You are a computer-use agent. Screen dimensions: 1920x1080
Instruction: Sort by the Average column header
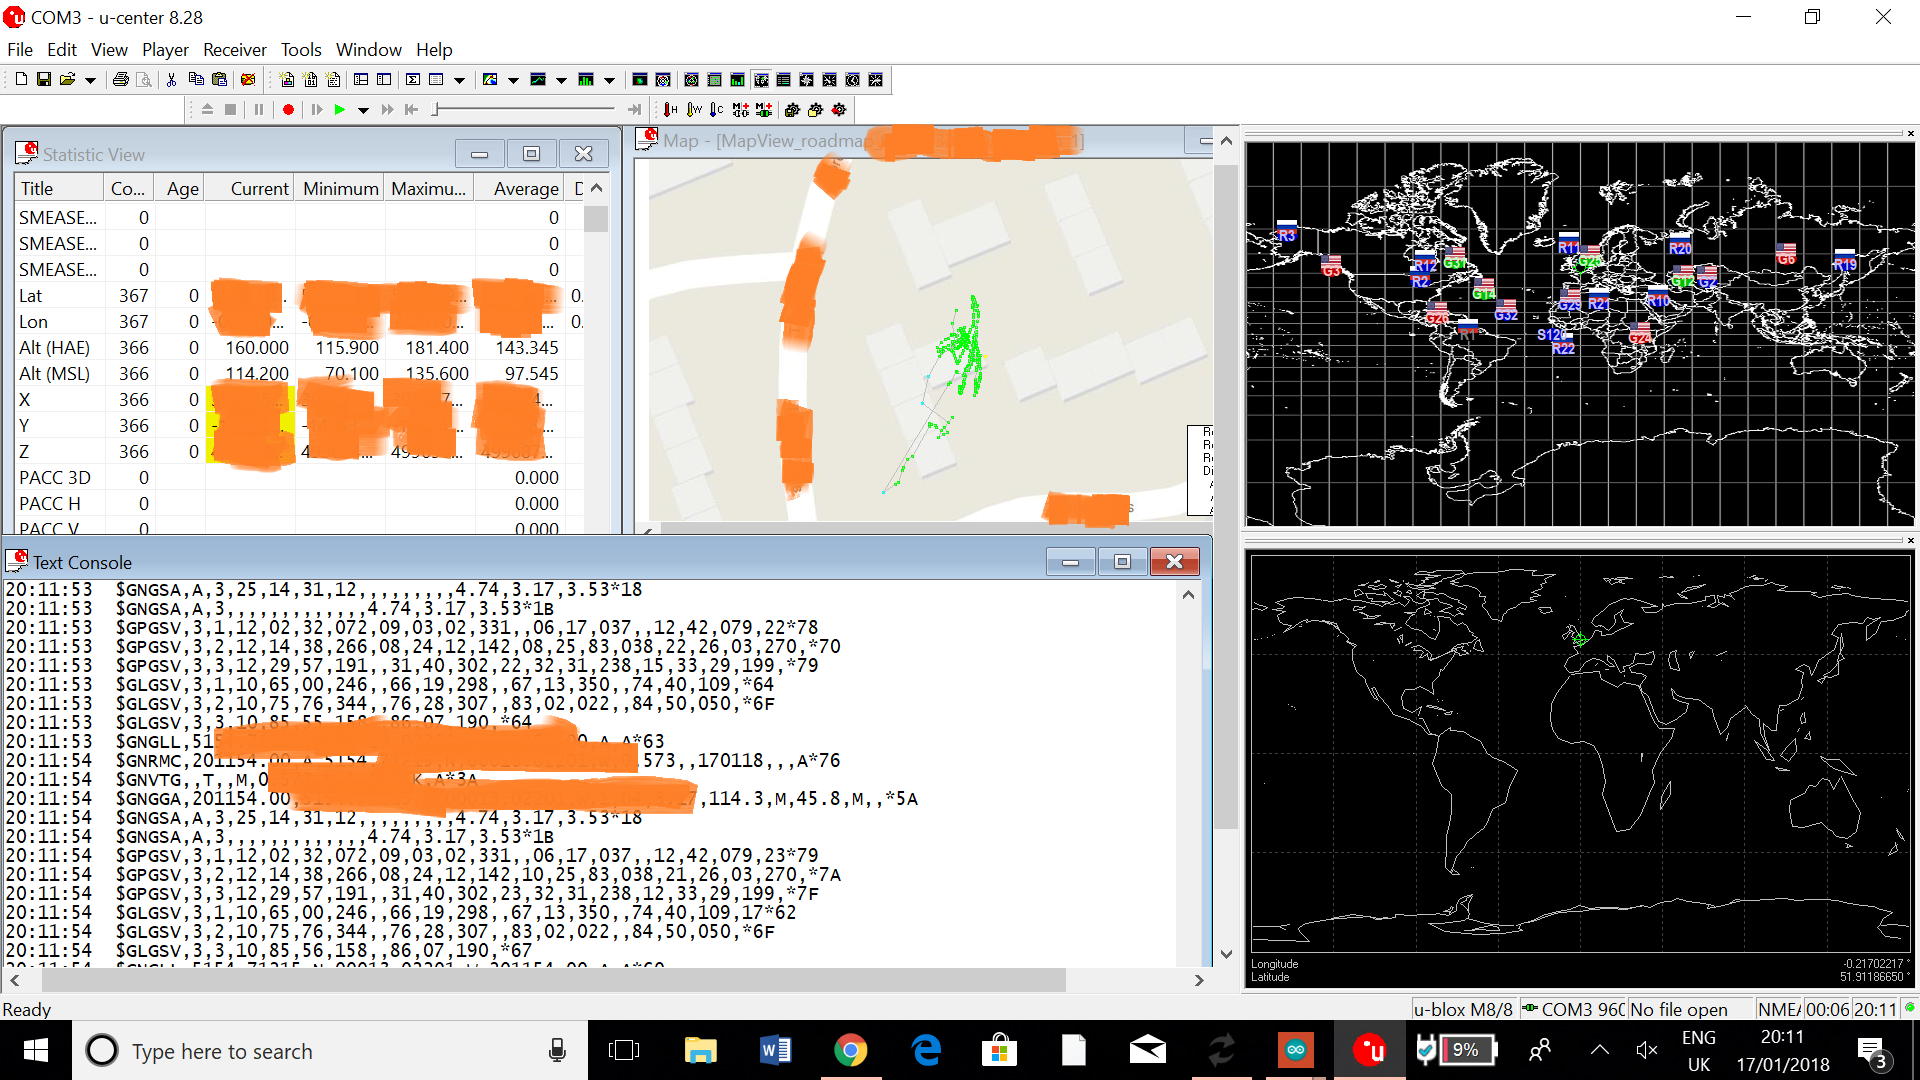520,188
